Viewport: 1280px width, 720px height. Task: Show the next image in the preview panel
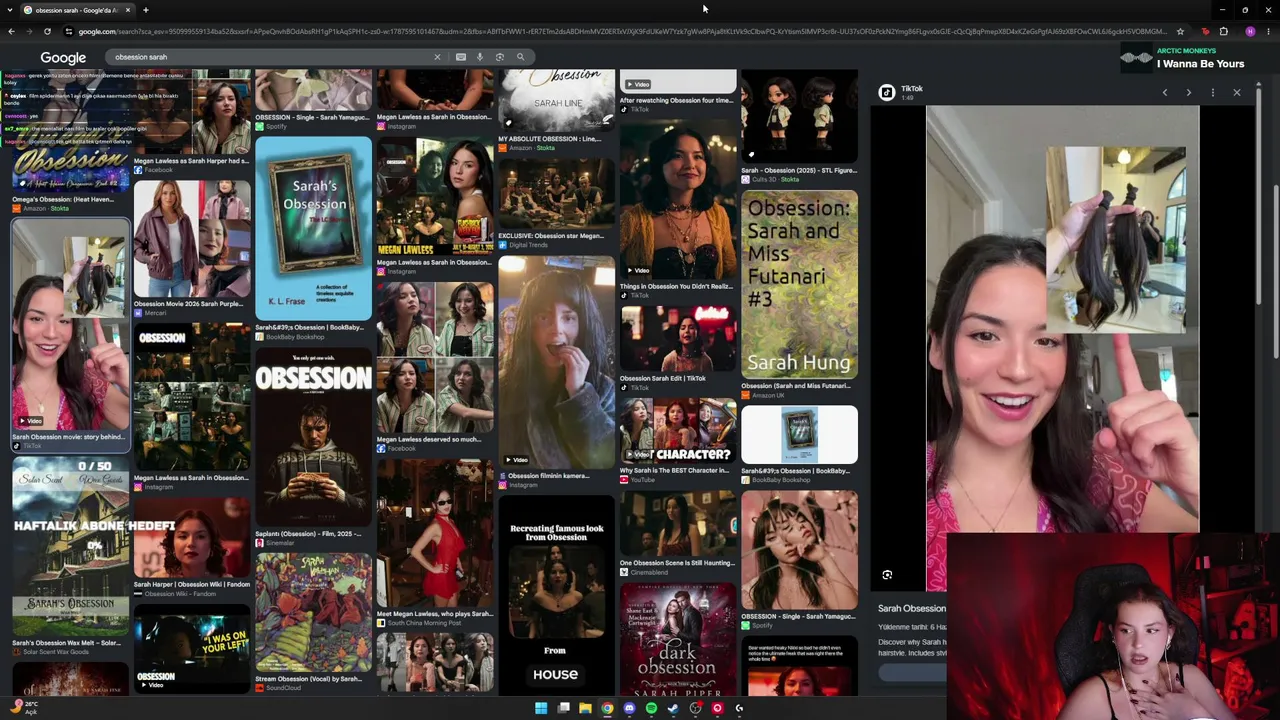click(1189, 93)
